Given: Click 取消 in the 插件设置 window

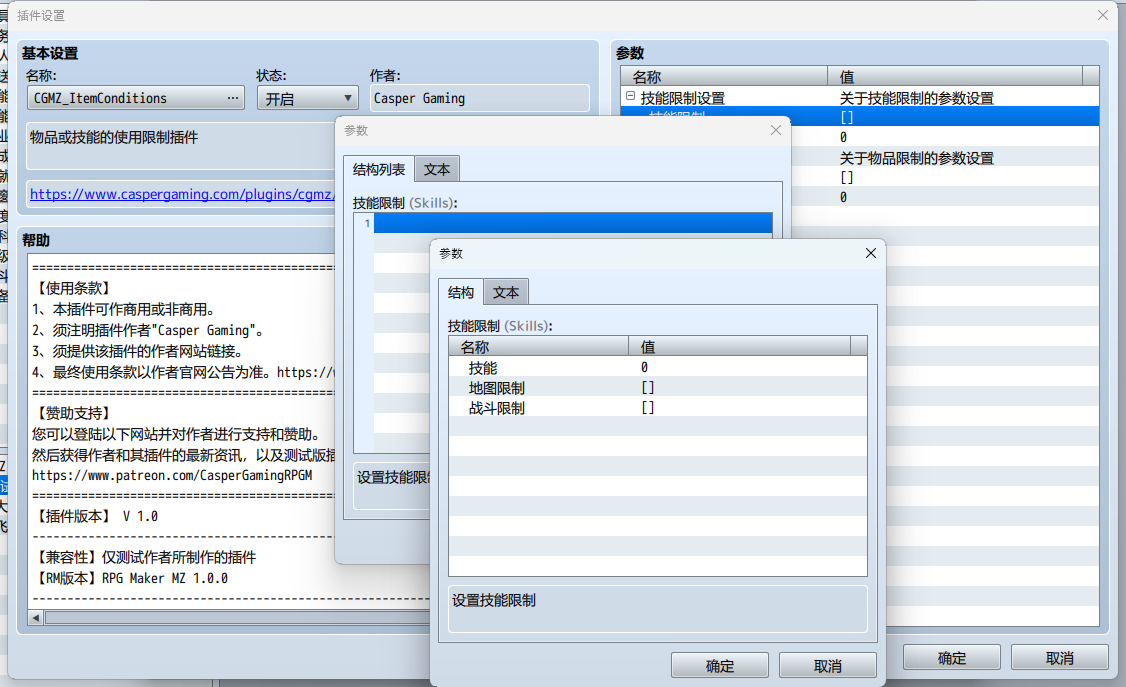Looking at the screenshot, I should 1059,658.
